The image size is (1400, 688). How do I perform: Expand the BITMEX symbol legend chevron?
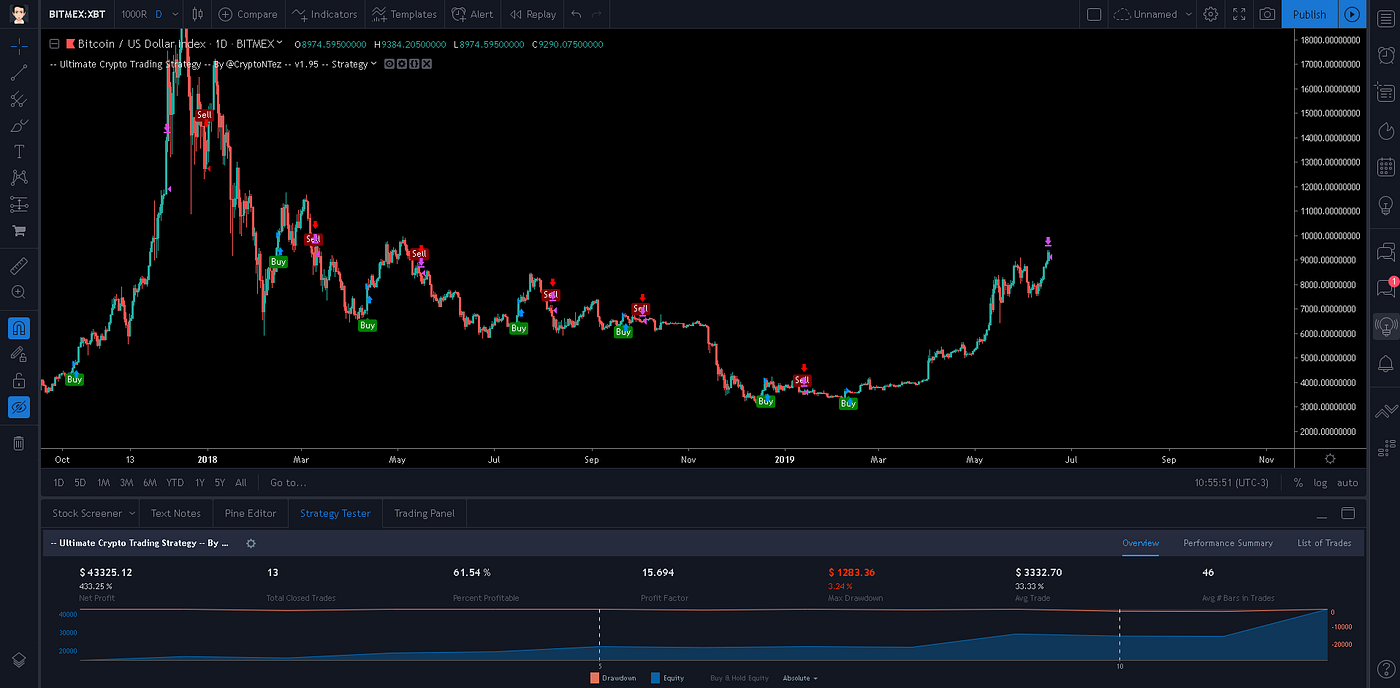tap(279, 43)
